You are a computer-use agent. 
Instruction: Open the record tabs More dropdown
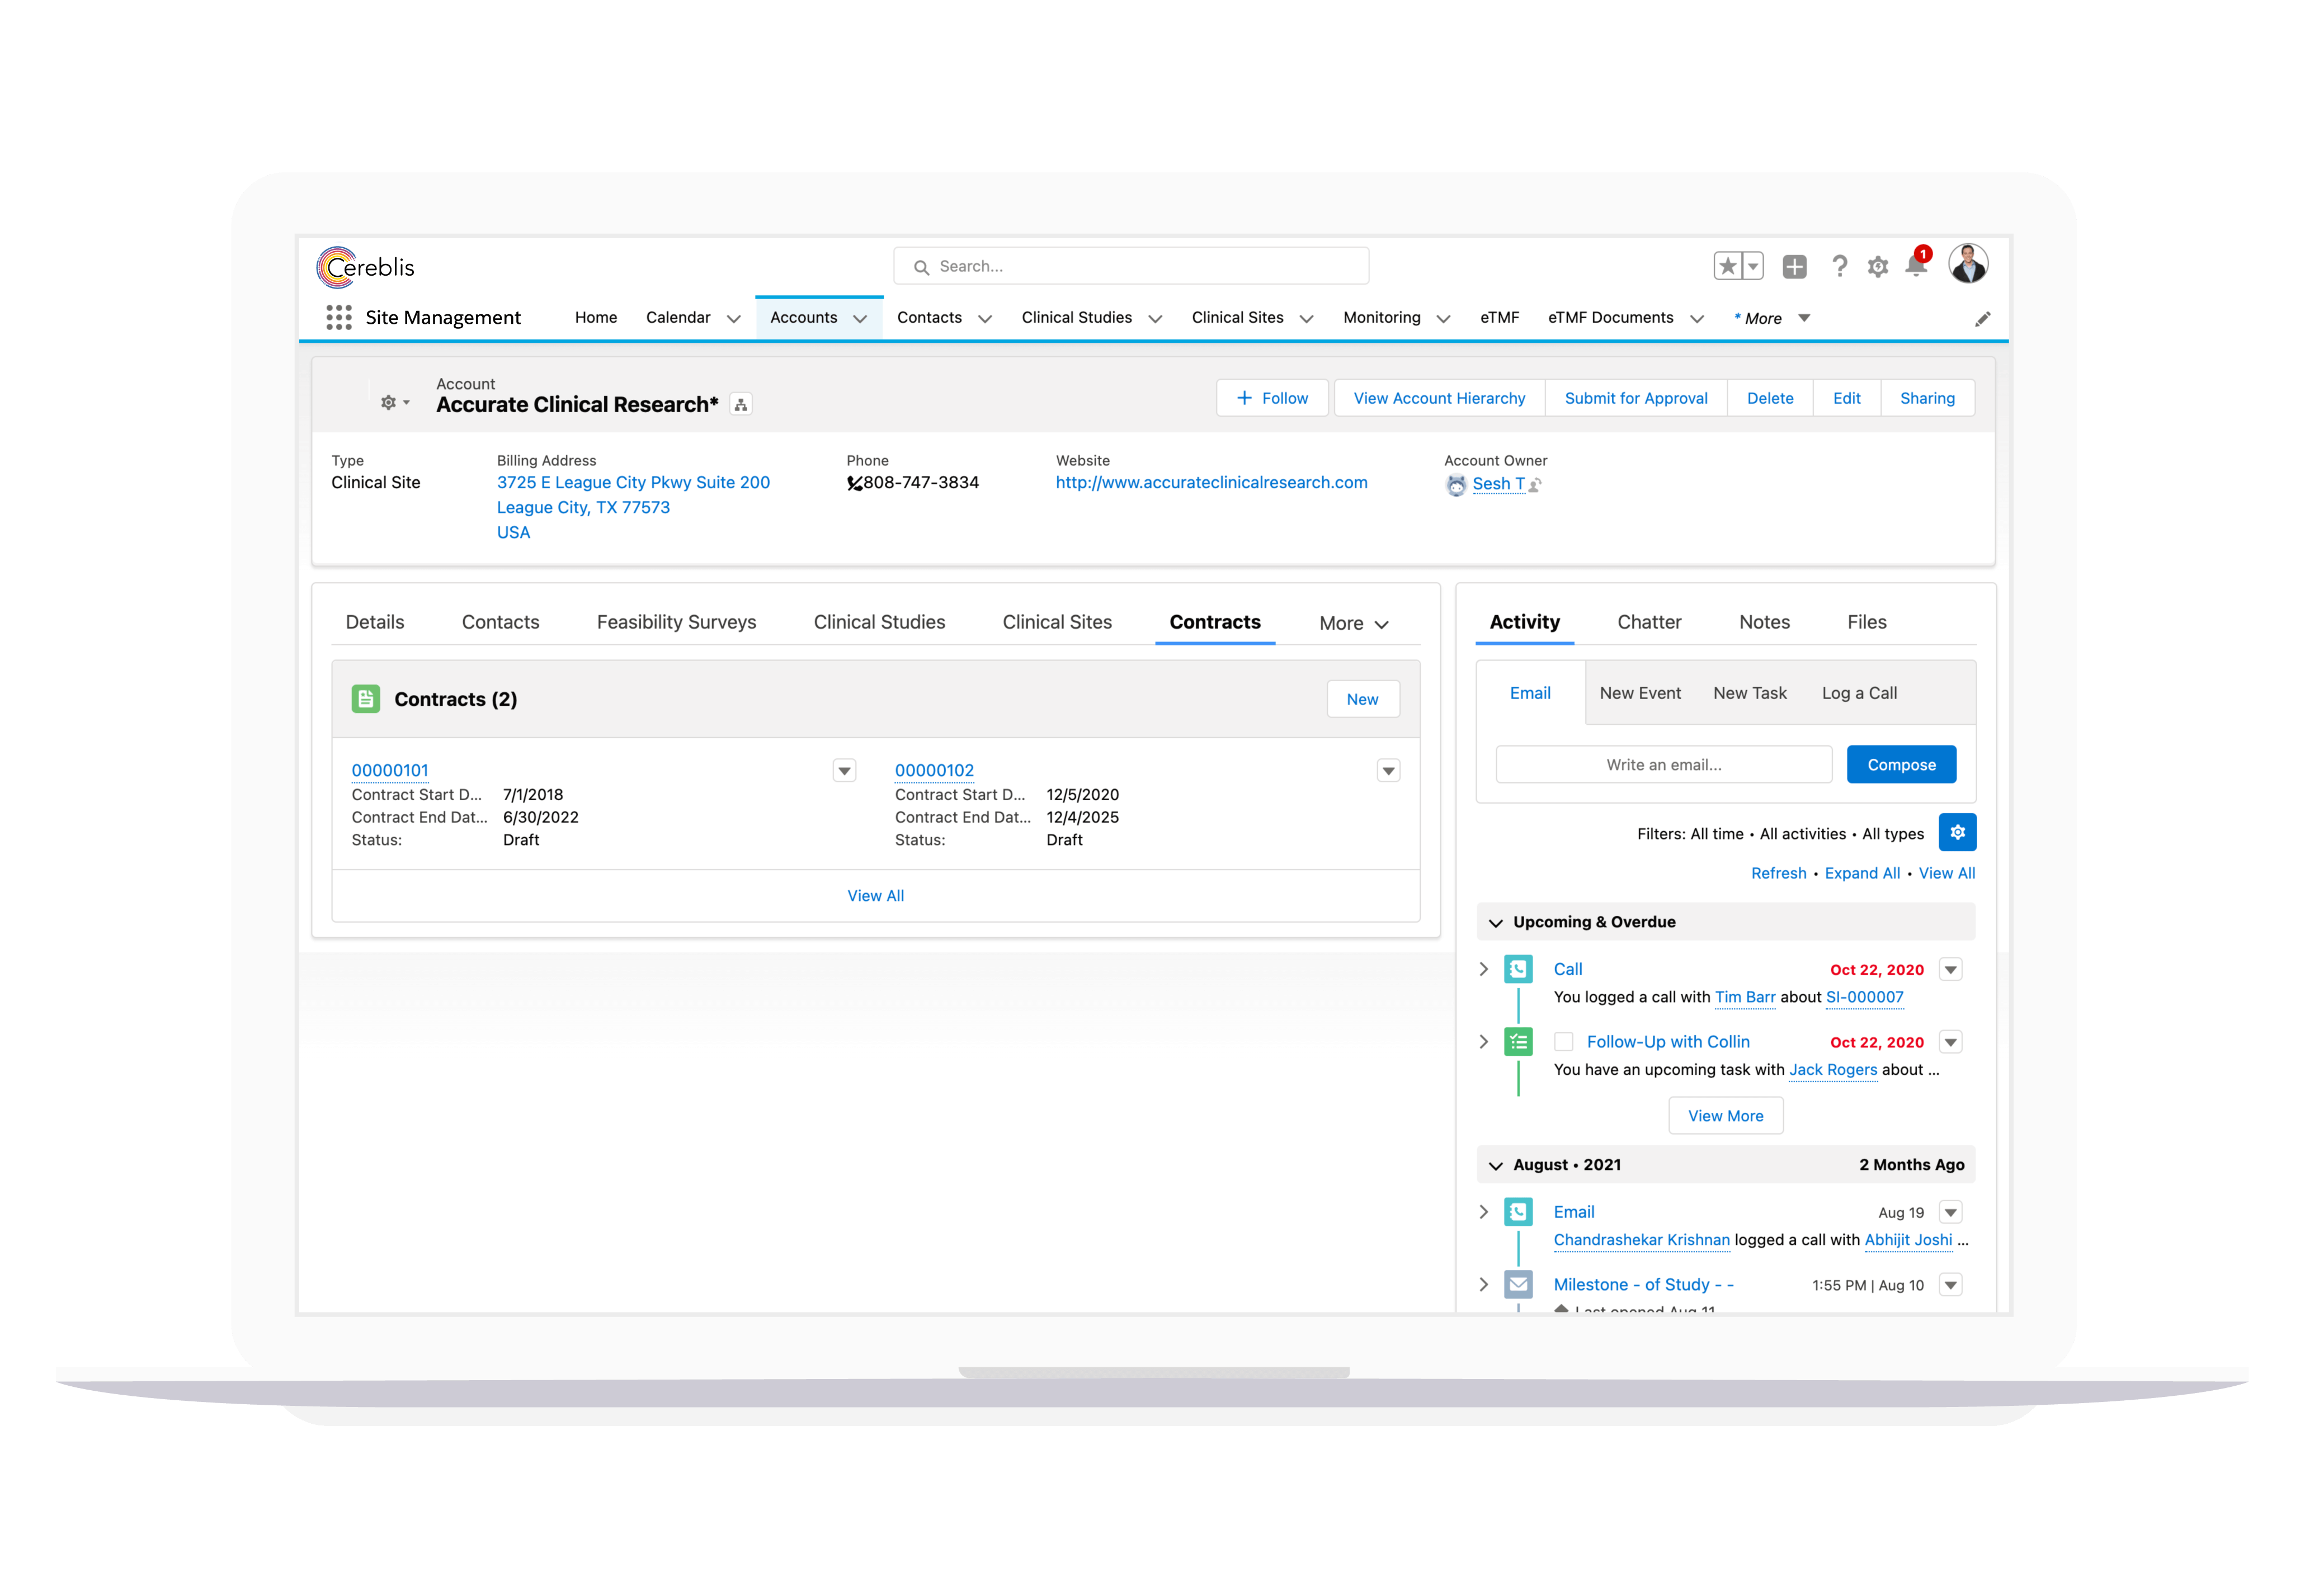click(1354, 623)
